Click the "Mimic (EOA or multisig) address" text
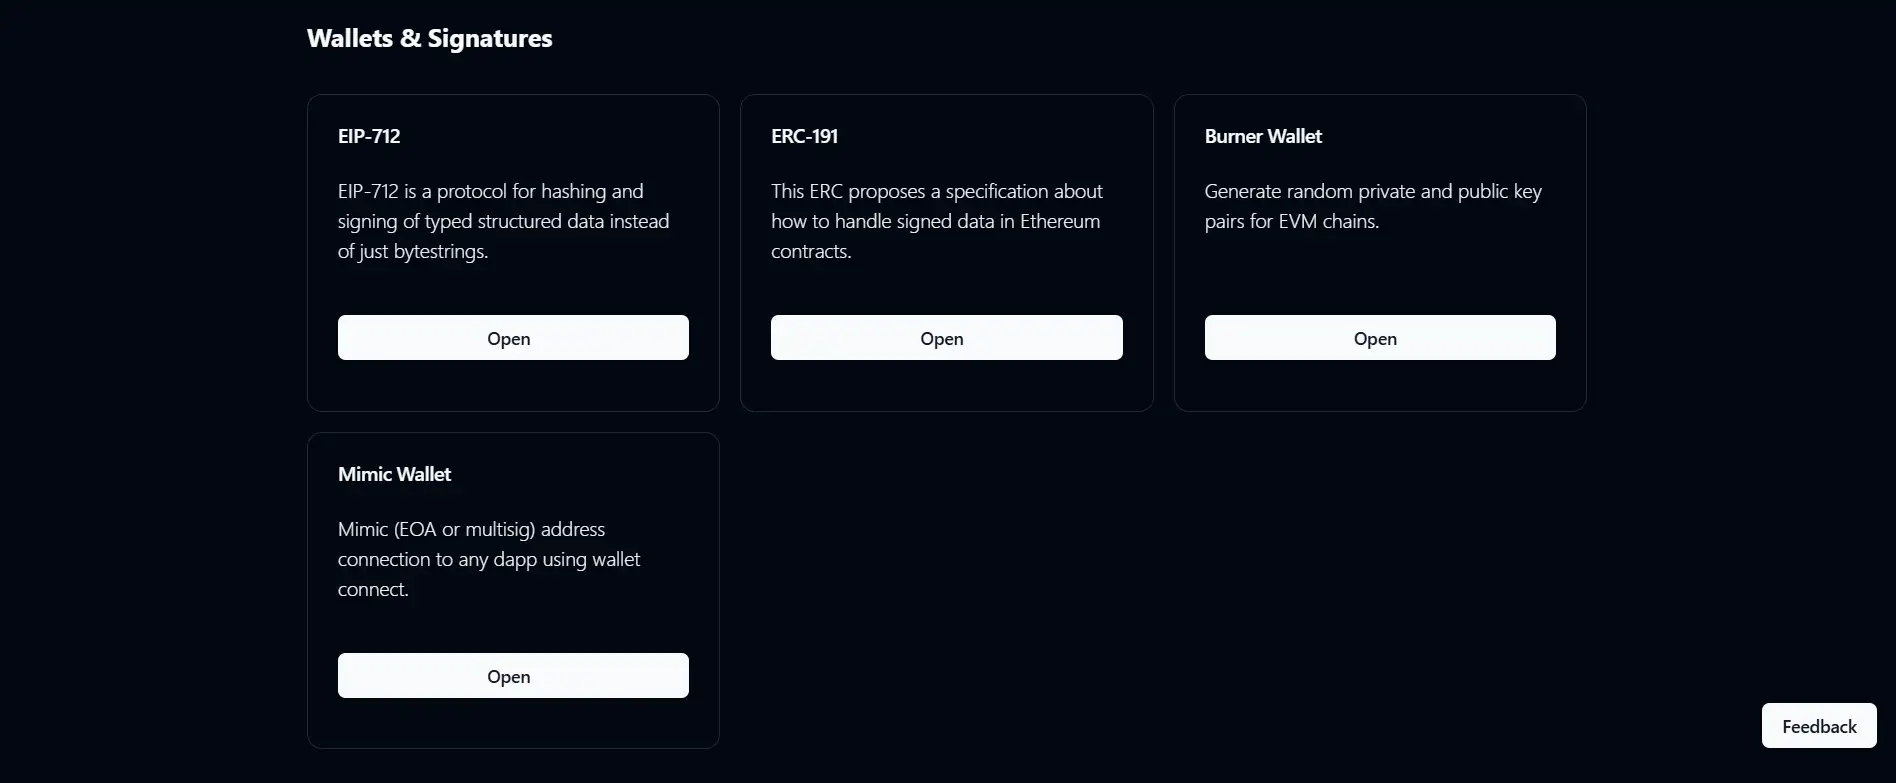The height and width of the screenshot is (783, 1896). [x=471, y=529]
